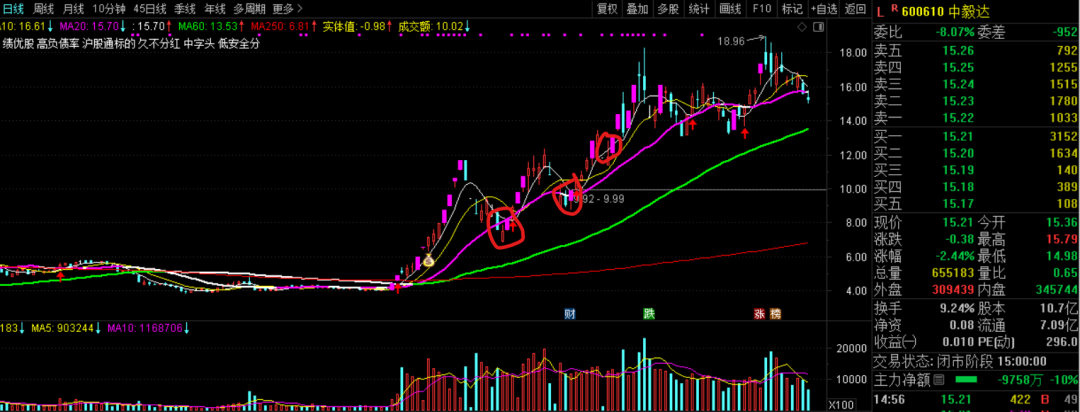Click 叠加 overlay button
Image resolution: width=1080 pixels, height=412 pixels.
click(x=637, y=9)
